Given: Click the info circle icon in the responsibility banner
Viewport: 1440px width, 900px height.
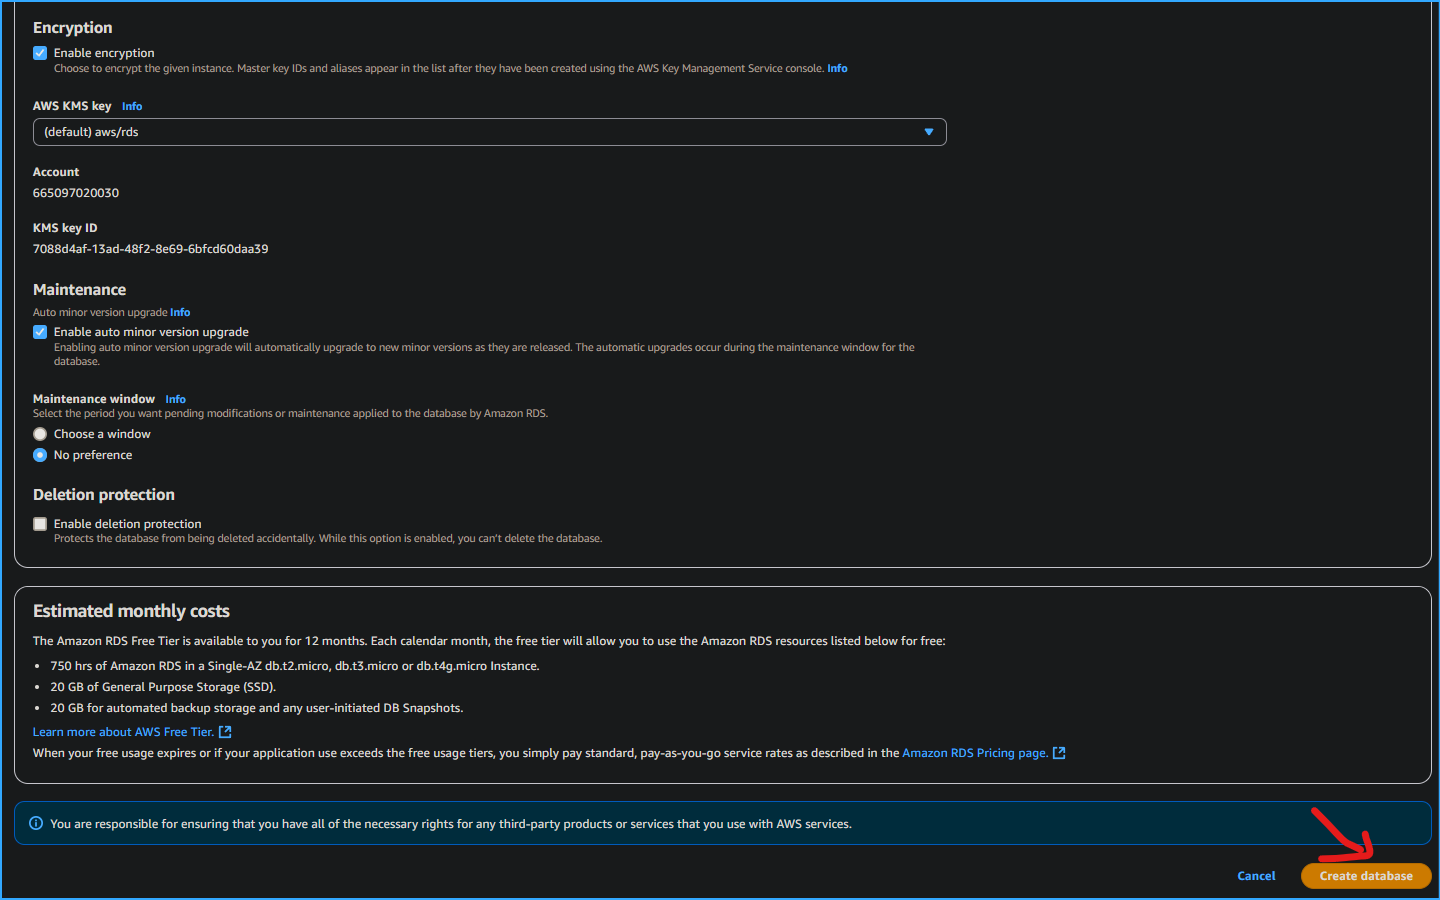Looking at the screenshot, I should [x=36, y=823].
